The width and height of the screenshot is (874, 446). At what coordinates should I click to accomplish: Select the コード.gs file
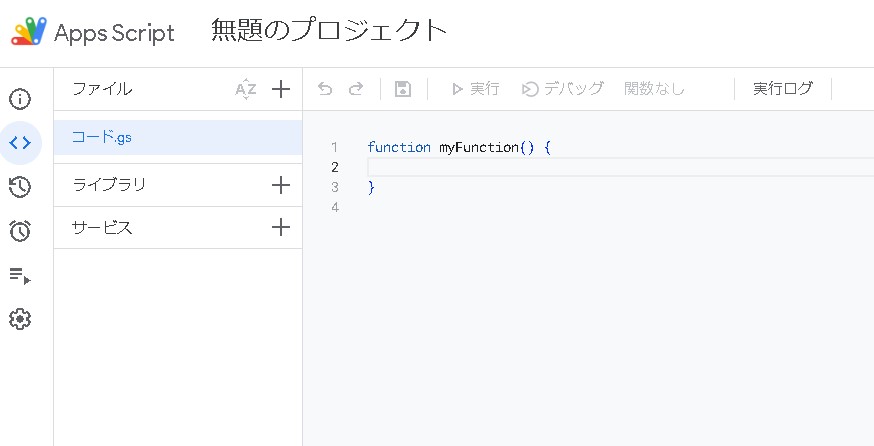click(102, 137)
